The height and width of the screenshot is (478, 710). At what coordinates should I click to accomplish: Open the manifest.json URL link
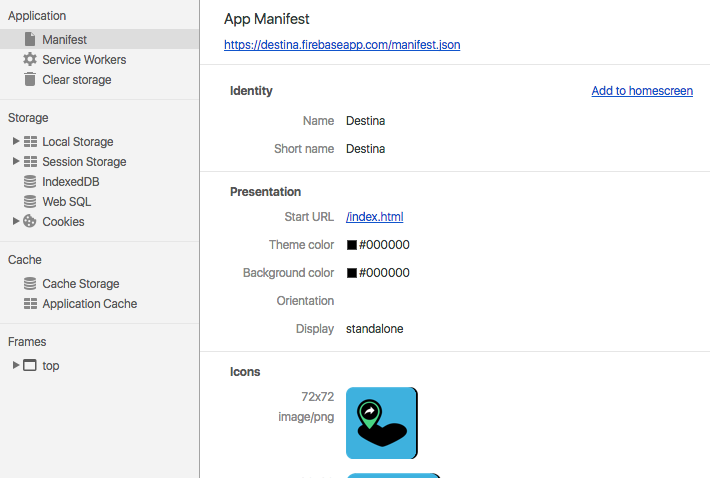point(342,45)
